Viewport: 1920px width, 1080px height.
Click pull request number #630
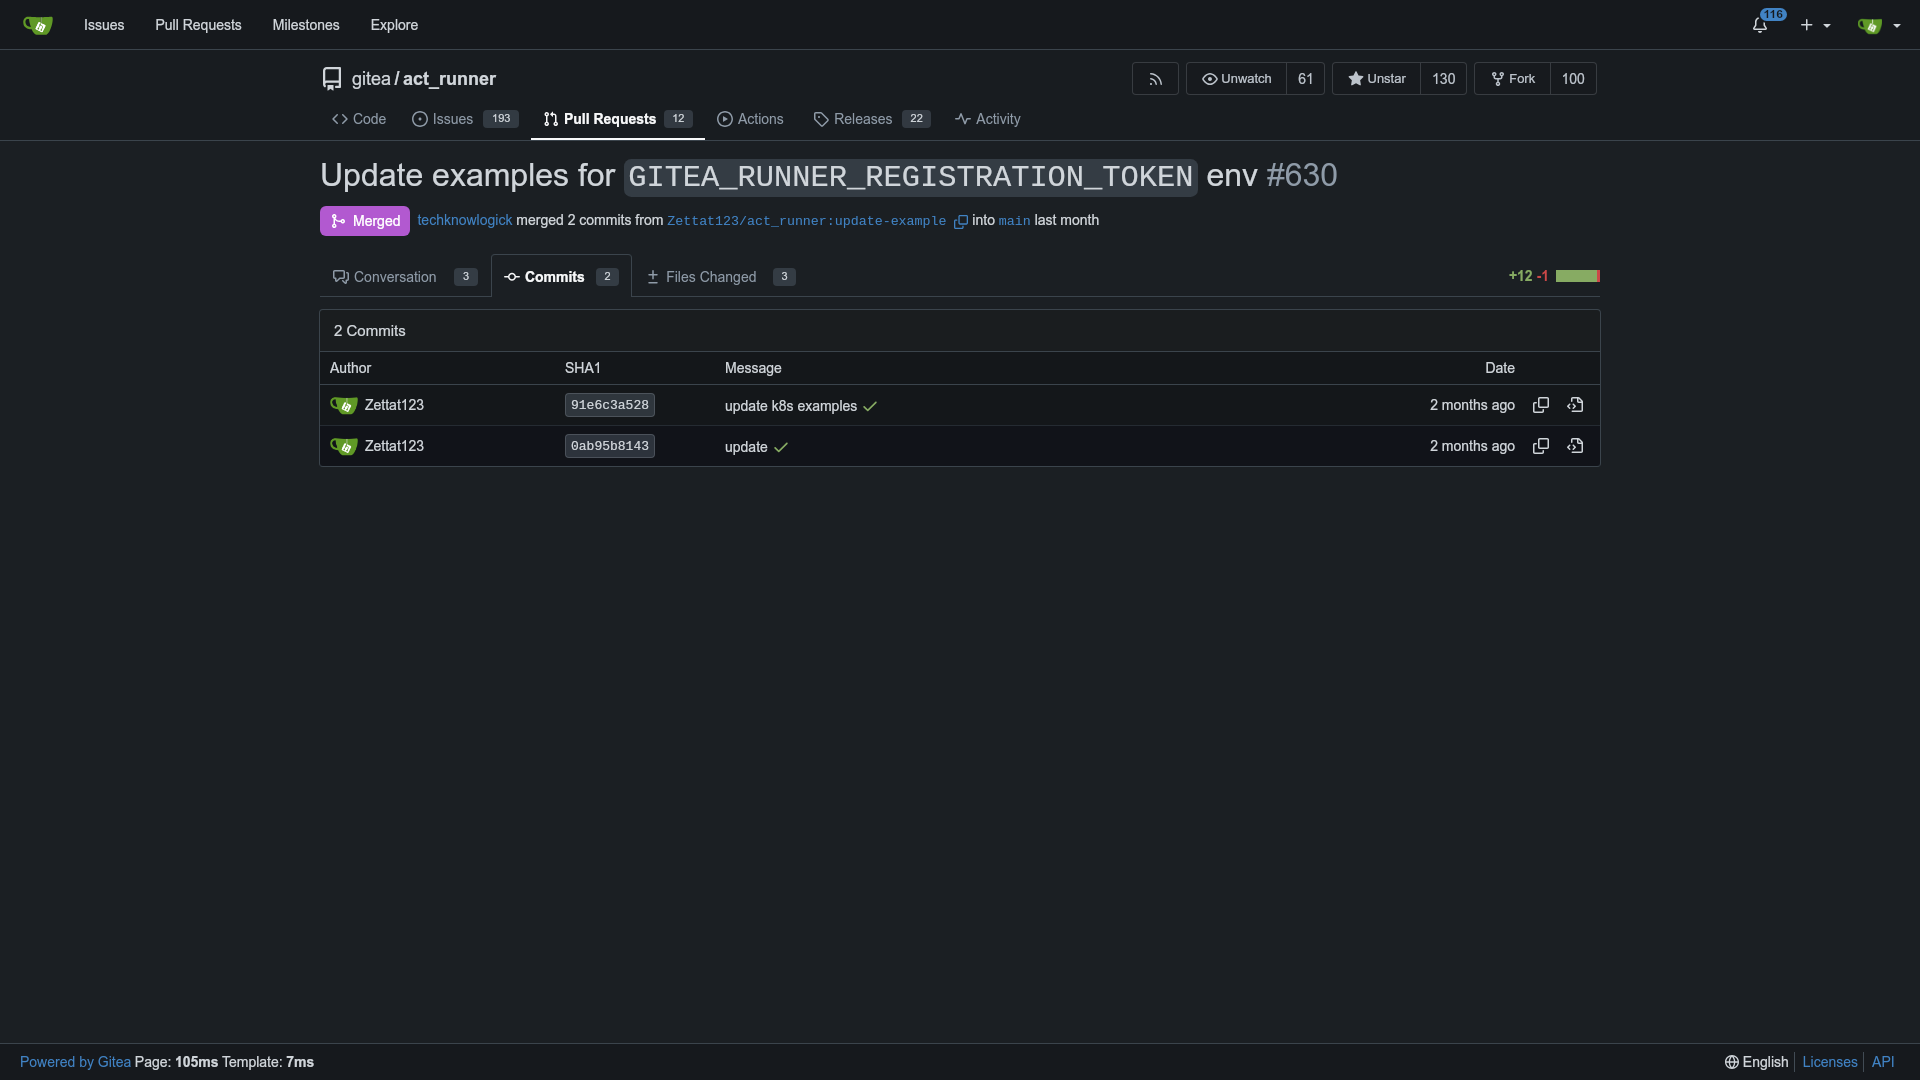click(1302, 175)
